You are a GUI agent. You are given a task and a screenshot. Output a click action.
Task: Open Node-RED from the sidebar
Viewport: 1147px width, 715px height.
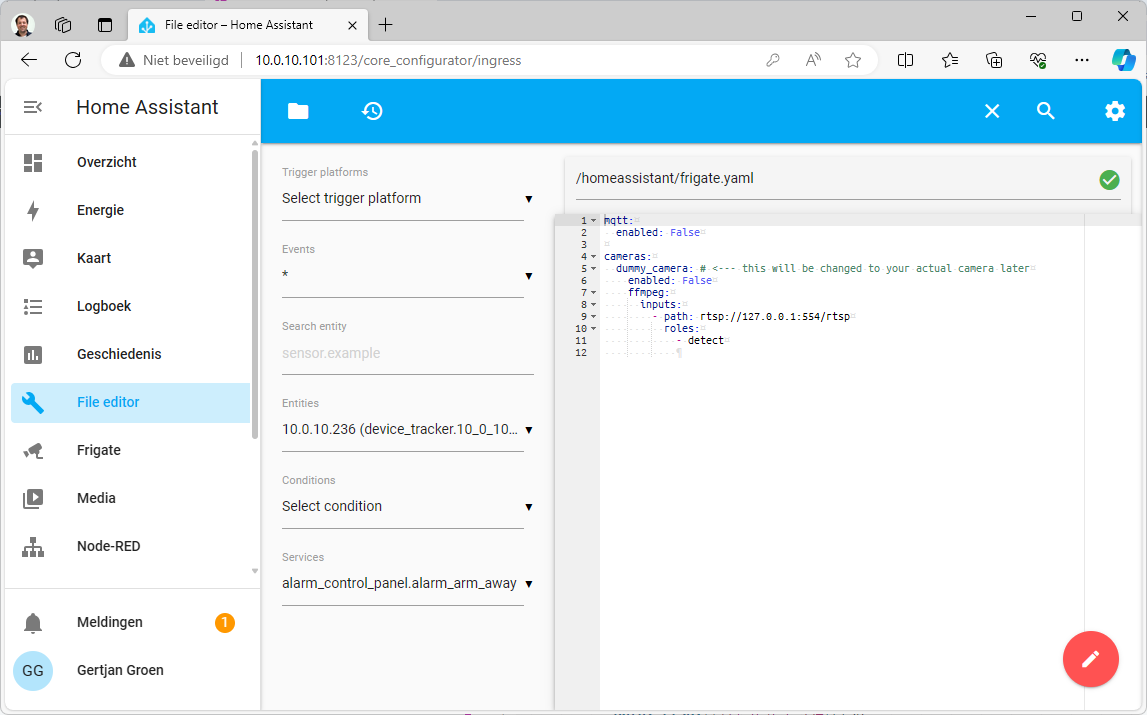pyautogui.click(x=108, y=546)
